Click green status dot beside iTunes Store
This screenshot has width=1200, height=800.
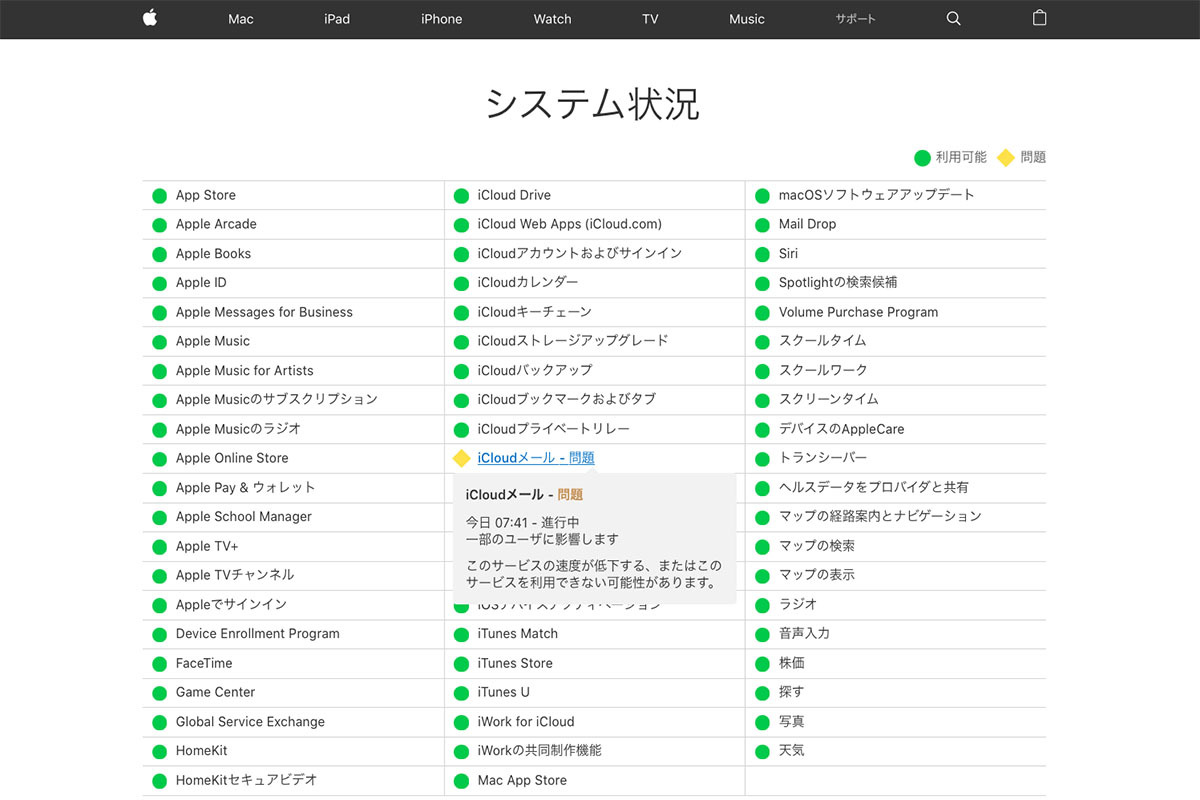(461, 664)
